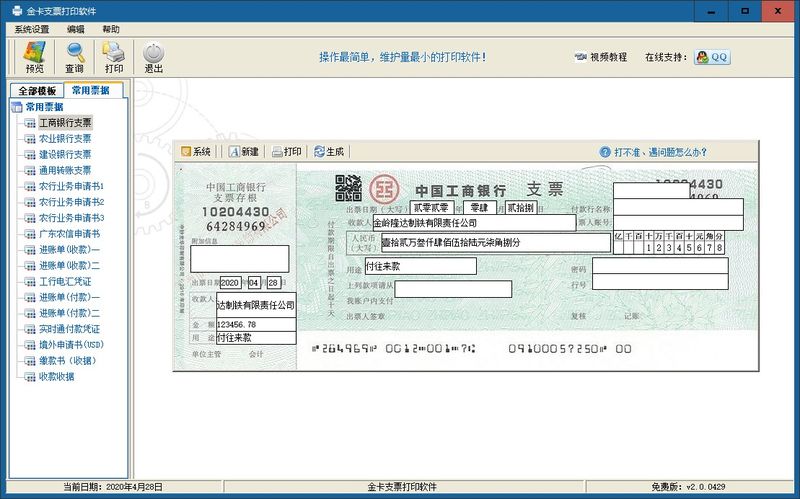Click the stub year field 2020
This screenshot has height=499, width=800.
230,283
